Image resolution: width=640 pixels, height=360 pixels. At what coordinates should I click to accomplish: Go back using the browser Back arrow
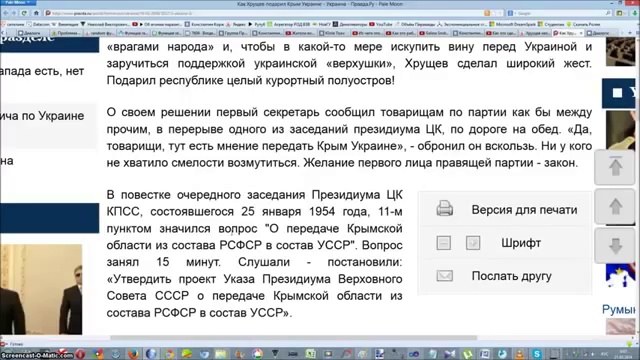click(x=6, y=13)
